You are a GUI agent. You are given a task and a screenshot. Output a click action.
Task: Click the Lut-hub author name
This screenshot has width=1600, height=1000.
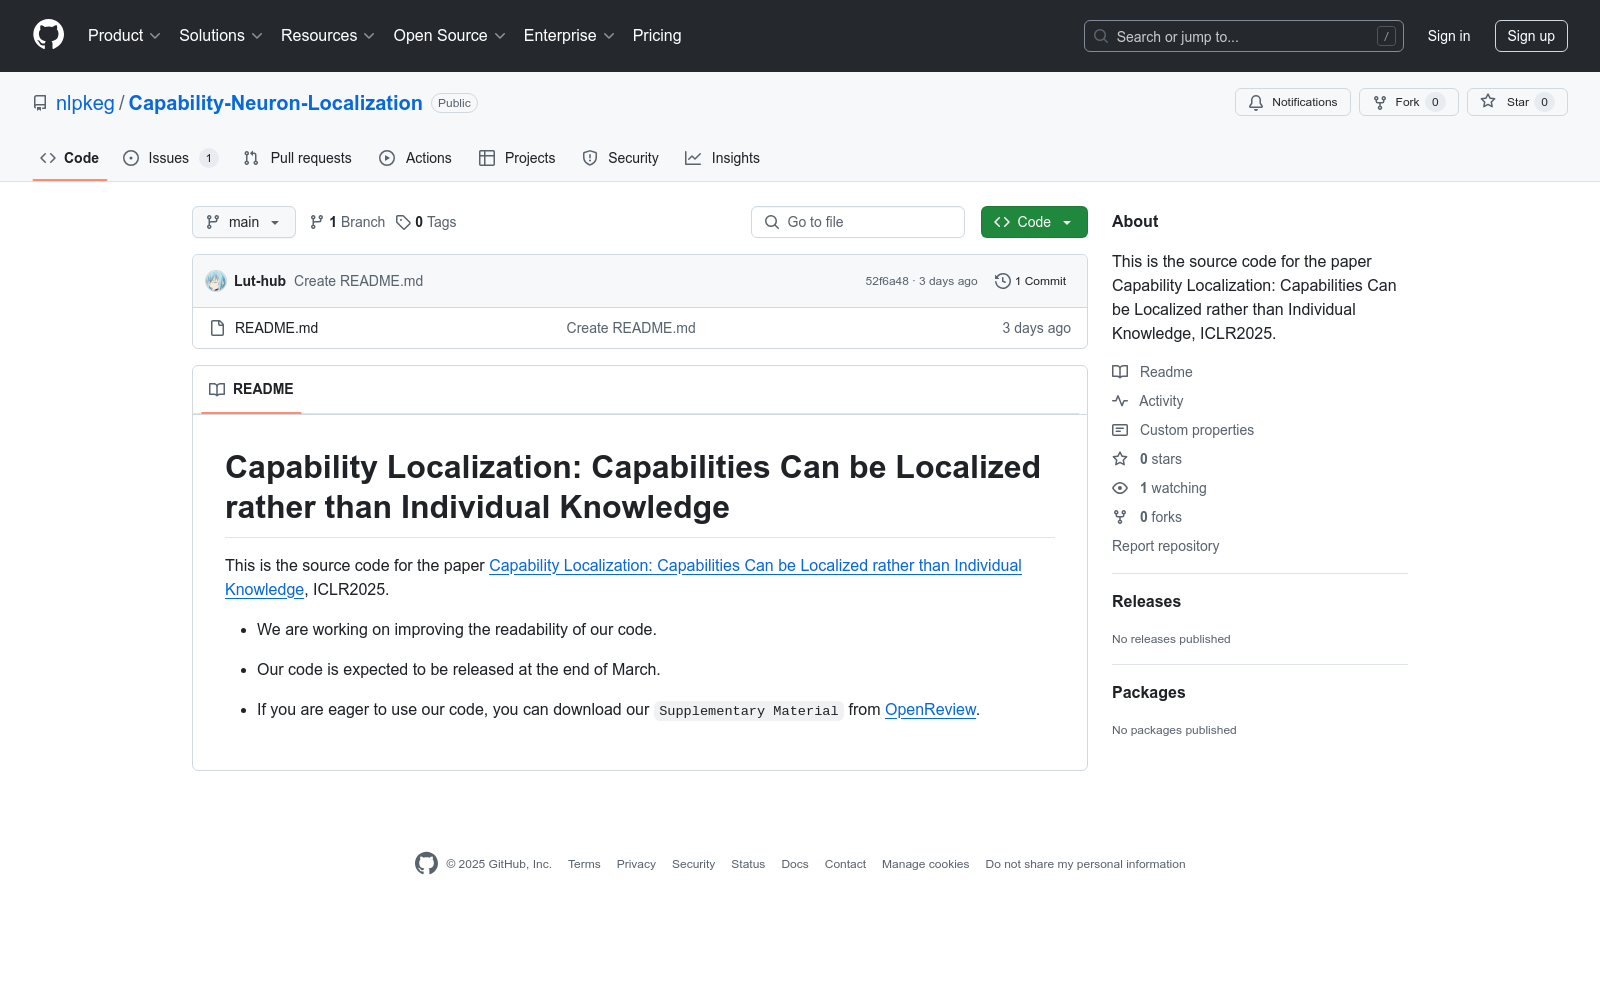(x=260, y=281)
